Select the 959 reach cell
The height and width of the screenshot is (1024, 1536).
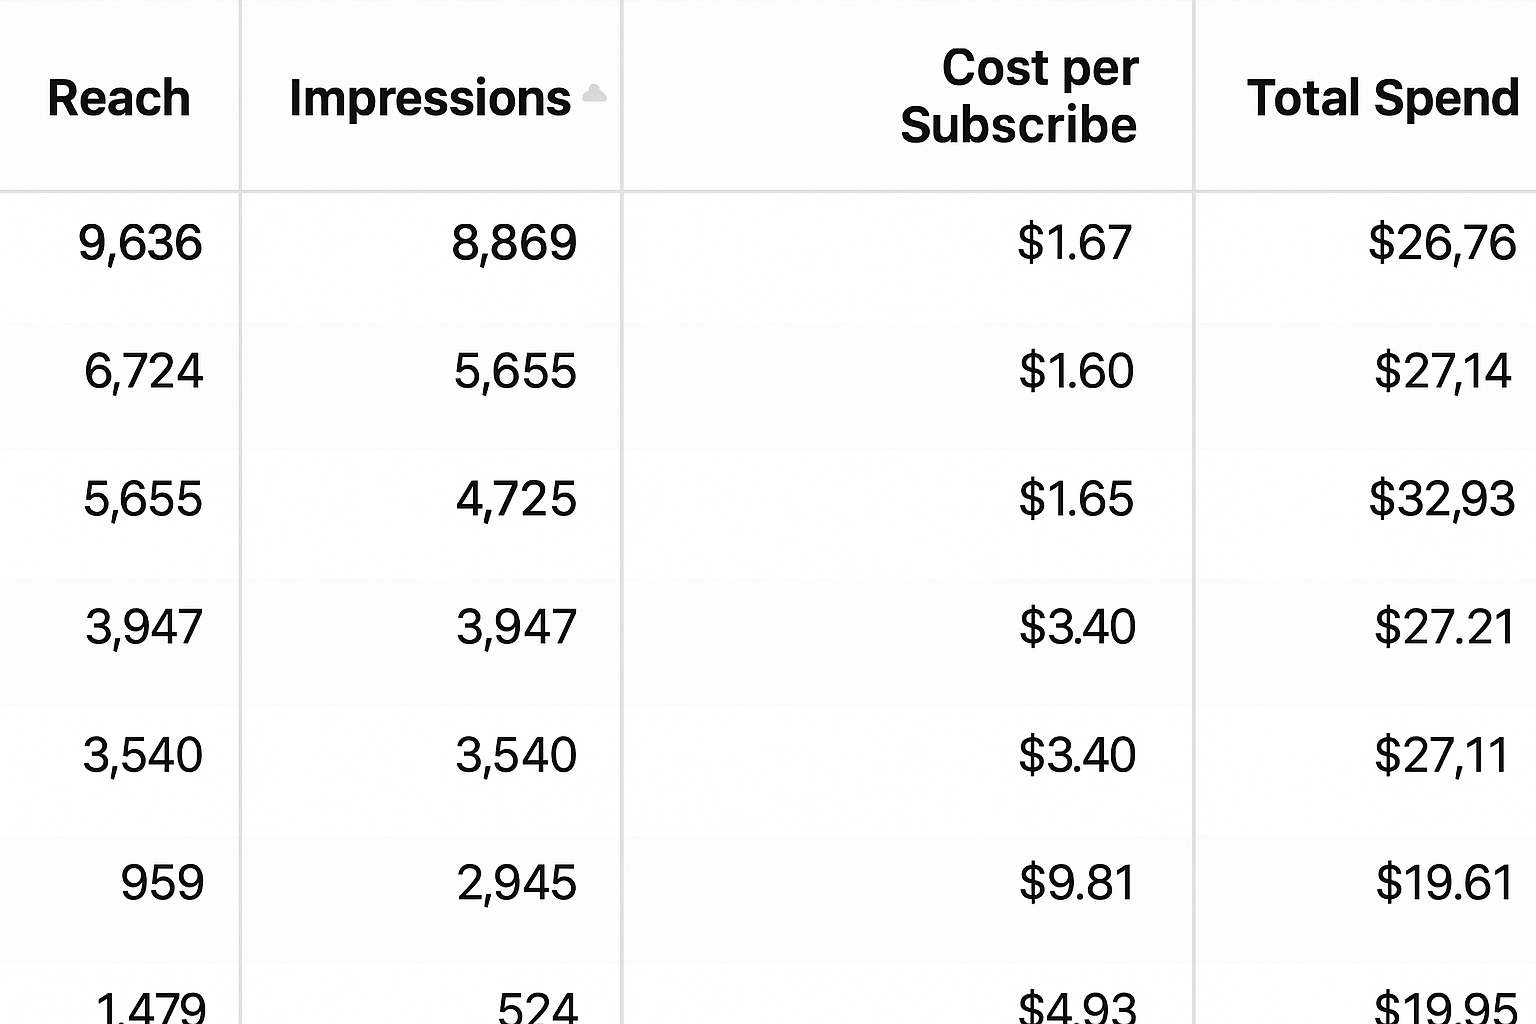[x=162, y=883]
